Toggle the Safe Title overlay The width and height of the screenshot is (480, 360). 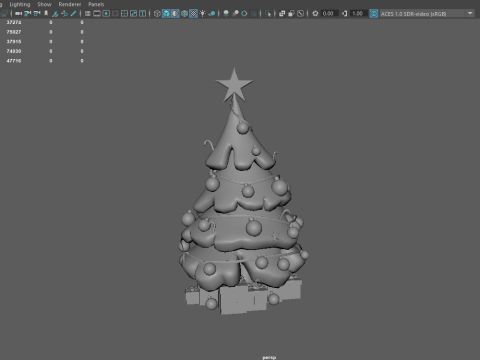pyautogui.click(x=142, y=14)
